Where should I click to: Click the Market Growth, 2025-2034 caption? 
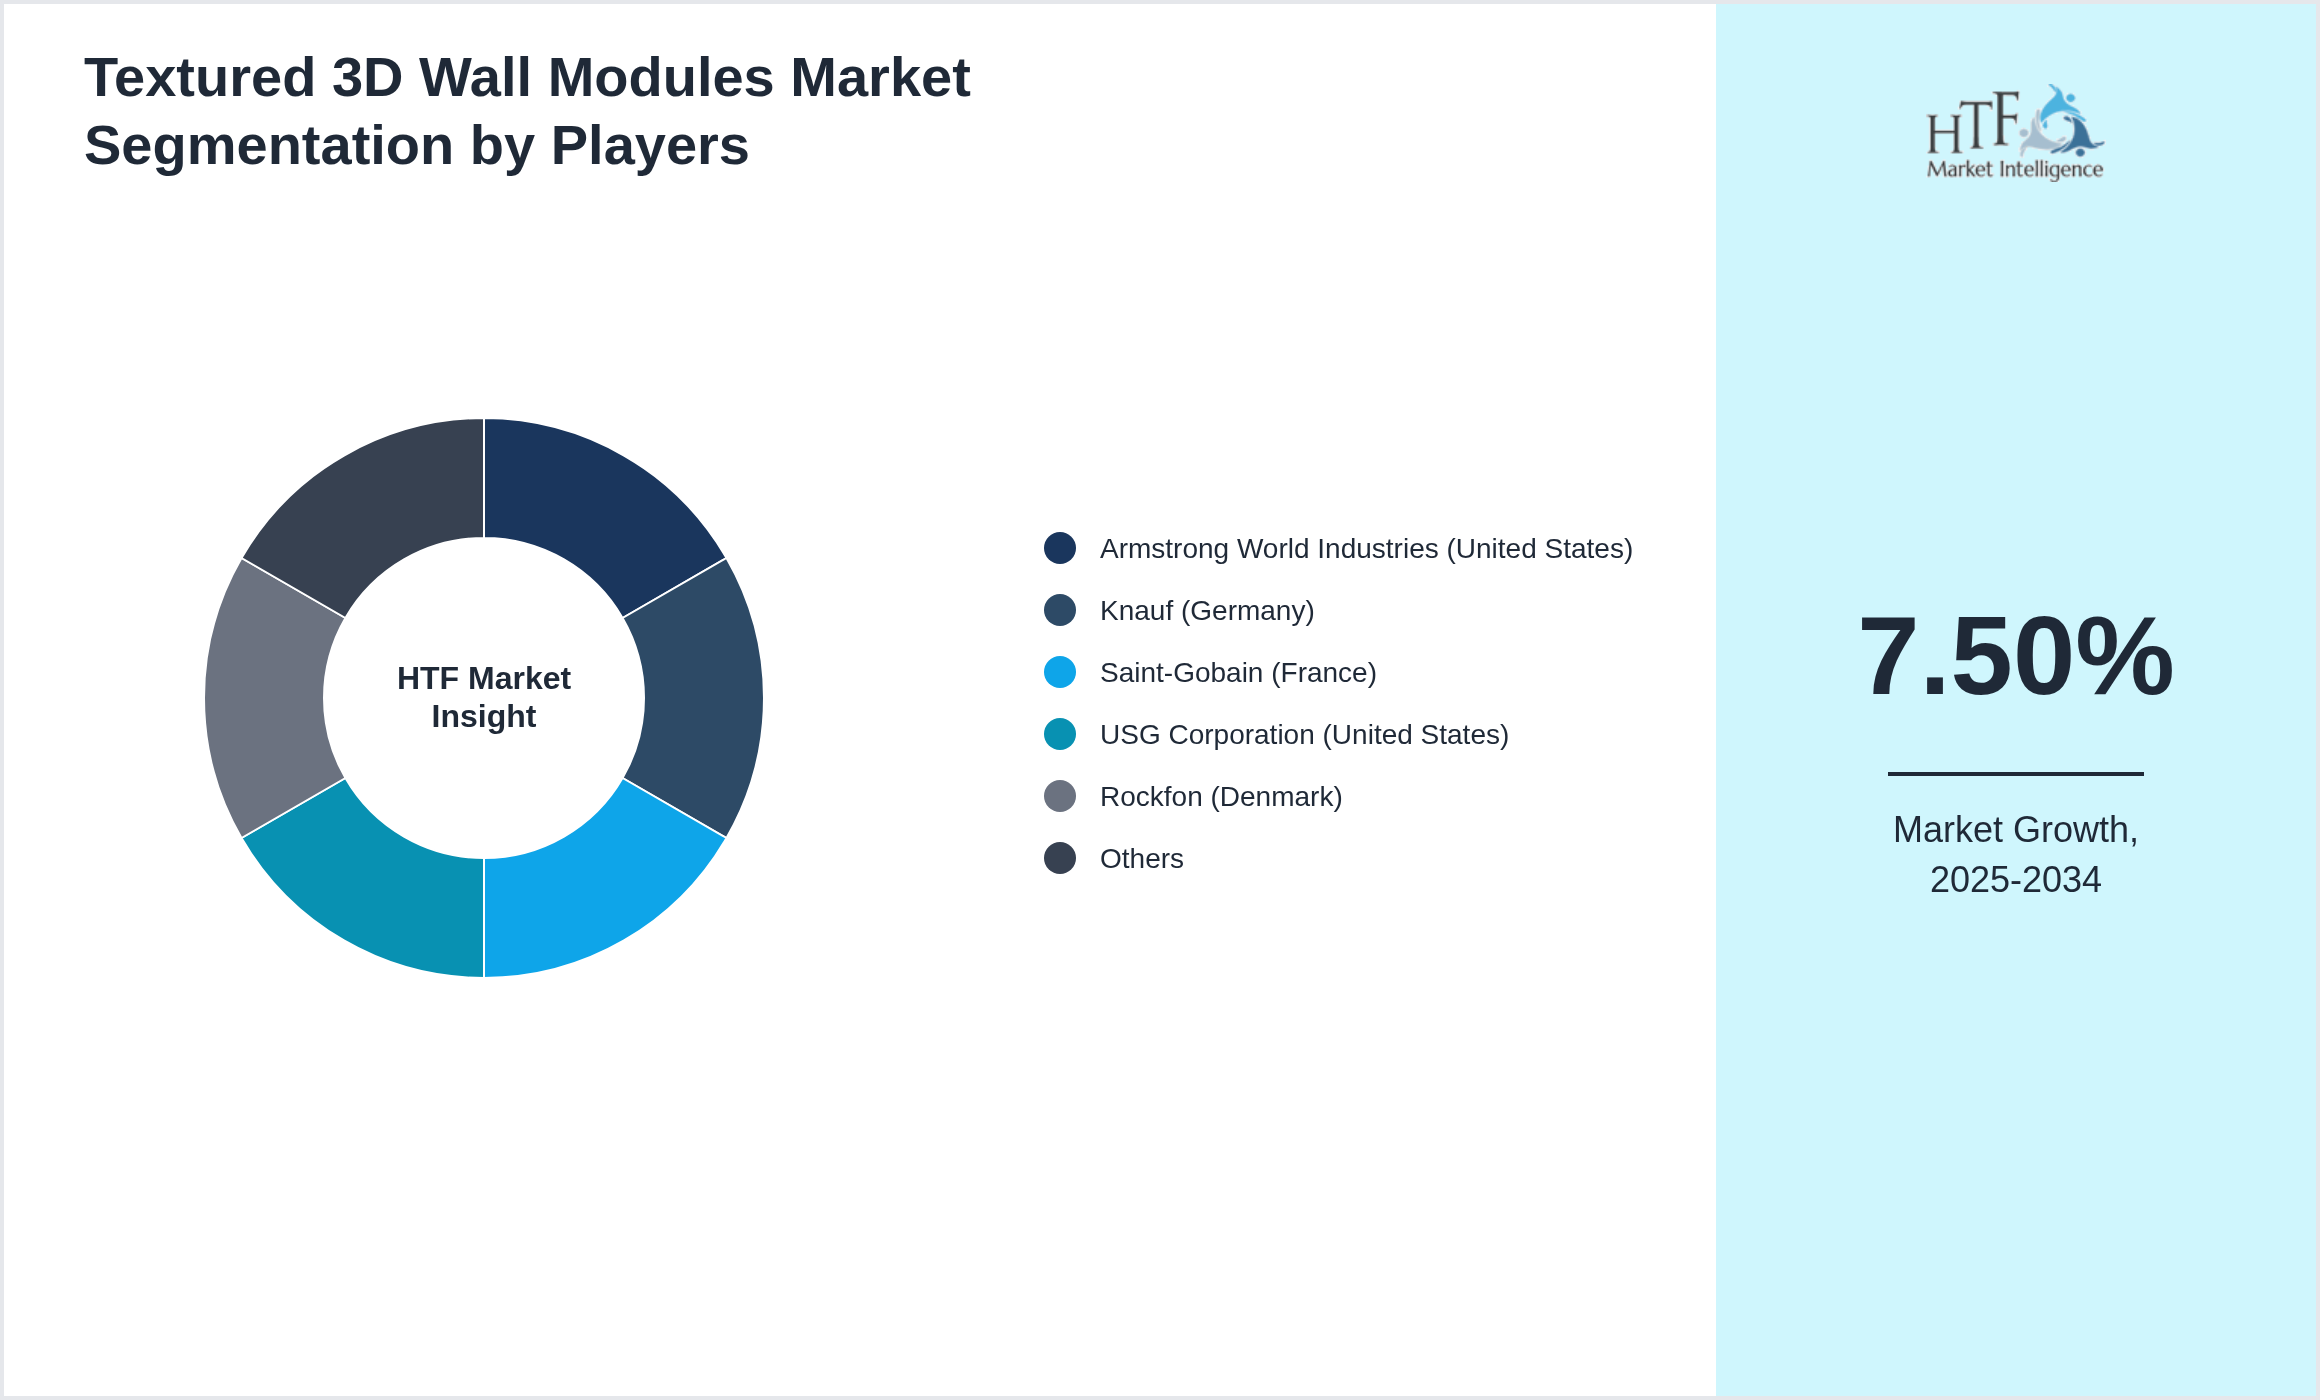point(2016,855)
